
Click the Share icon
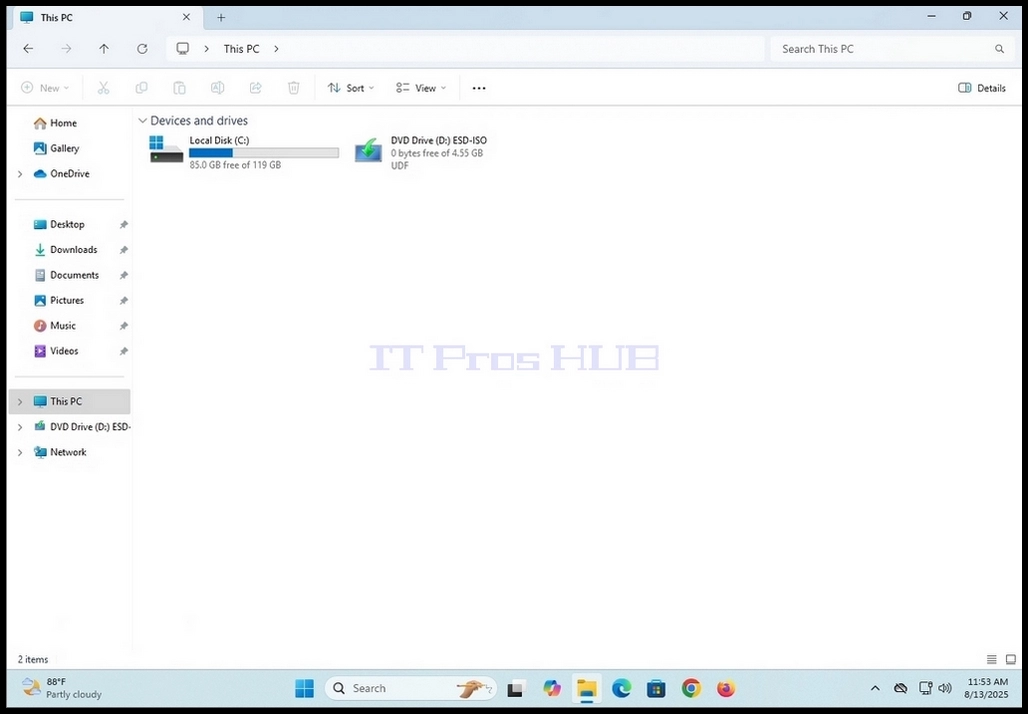(x=256, y=88)
